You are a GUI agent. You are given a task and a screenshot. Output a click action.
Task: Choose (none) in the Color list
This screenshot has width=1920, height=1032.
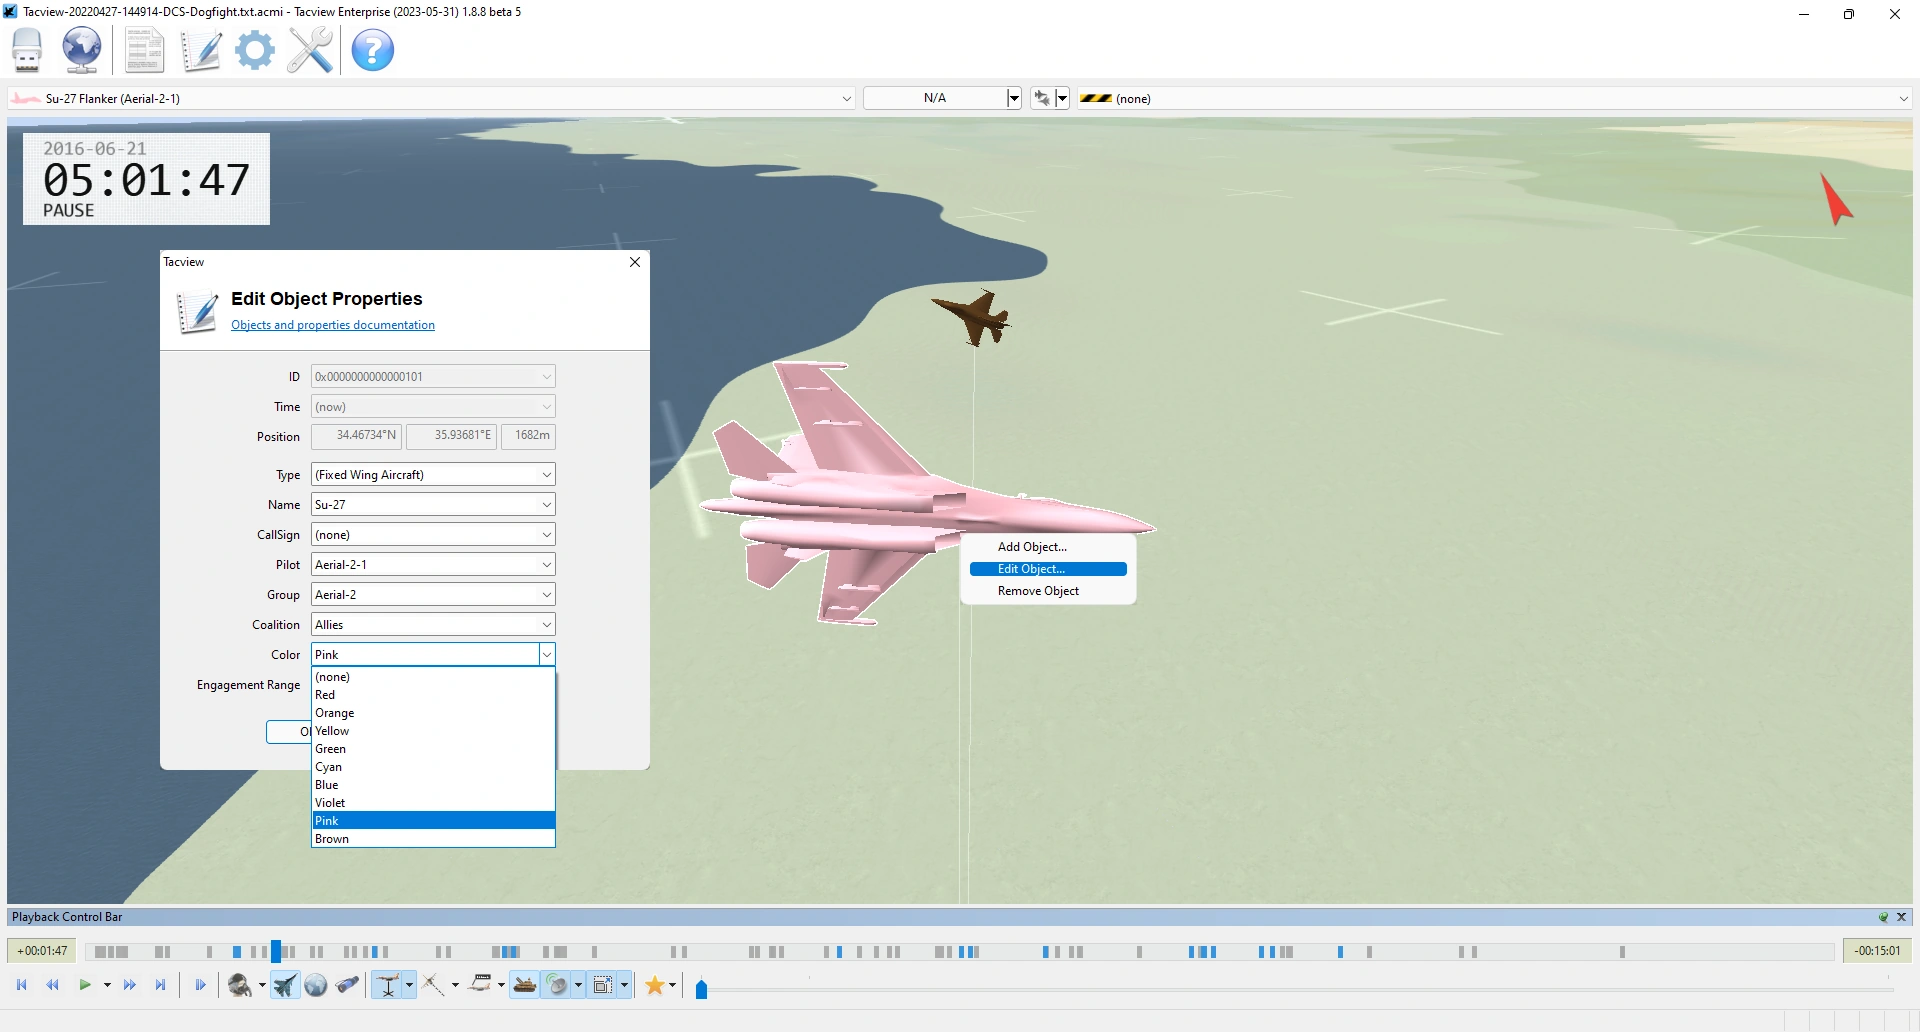coord(433,677)
